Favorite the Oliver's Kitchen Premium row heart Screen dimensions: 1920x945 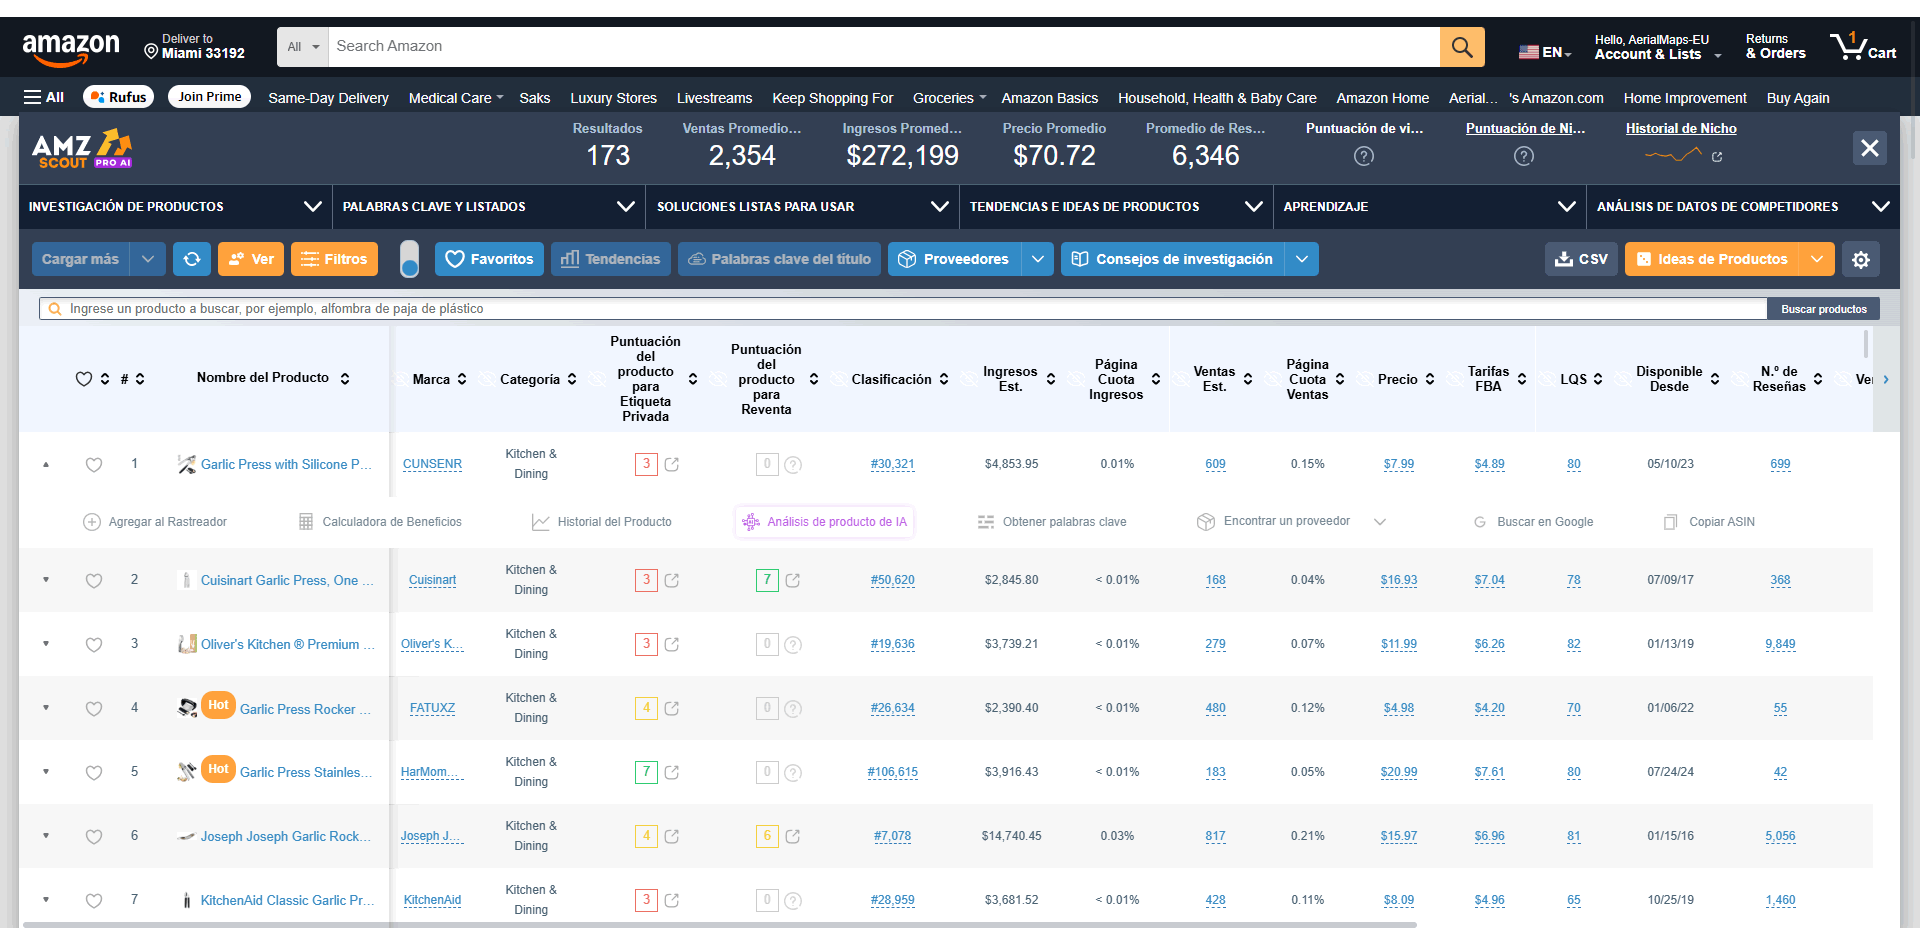pyautogui.click(x=94, y=645)
